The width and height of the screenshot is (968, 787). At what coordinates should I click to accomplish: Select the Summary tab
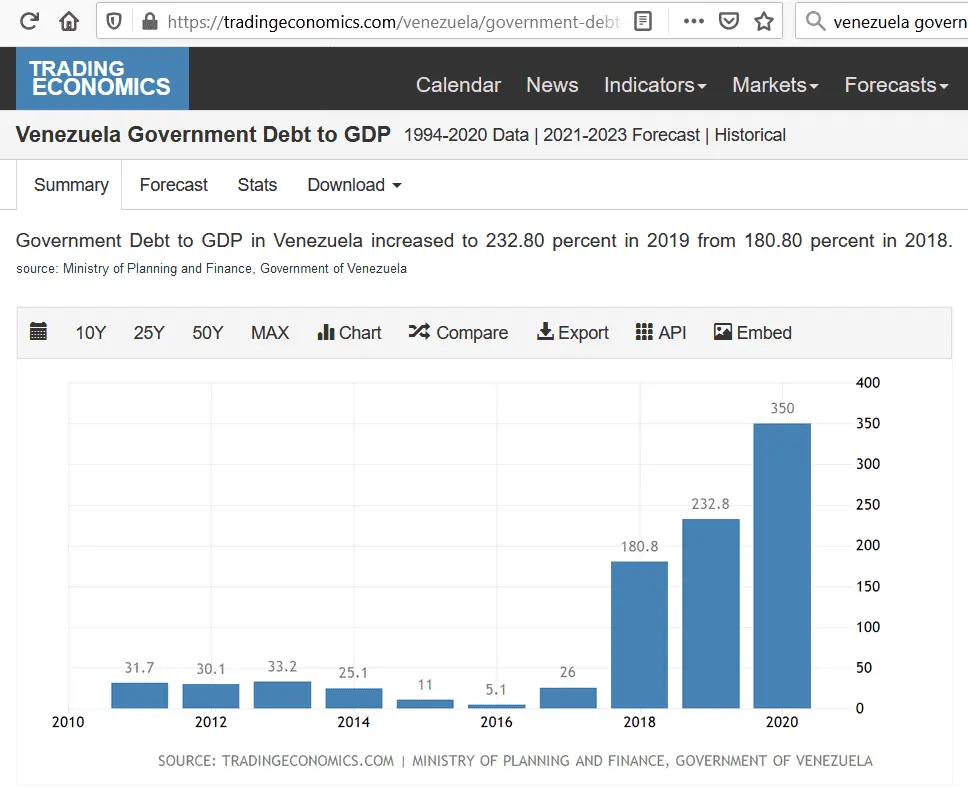(x=71, y=185)
